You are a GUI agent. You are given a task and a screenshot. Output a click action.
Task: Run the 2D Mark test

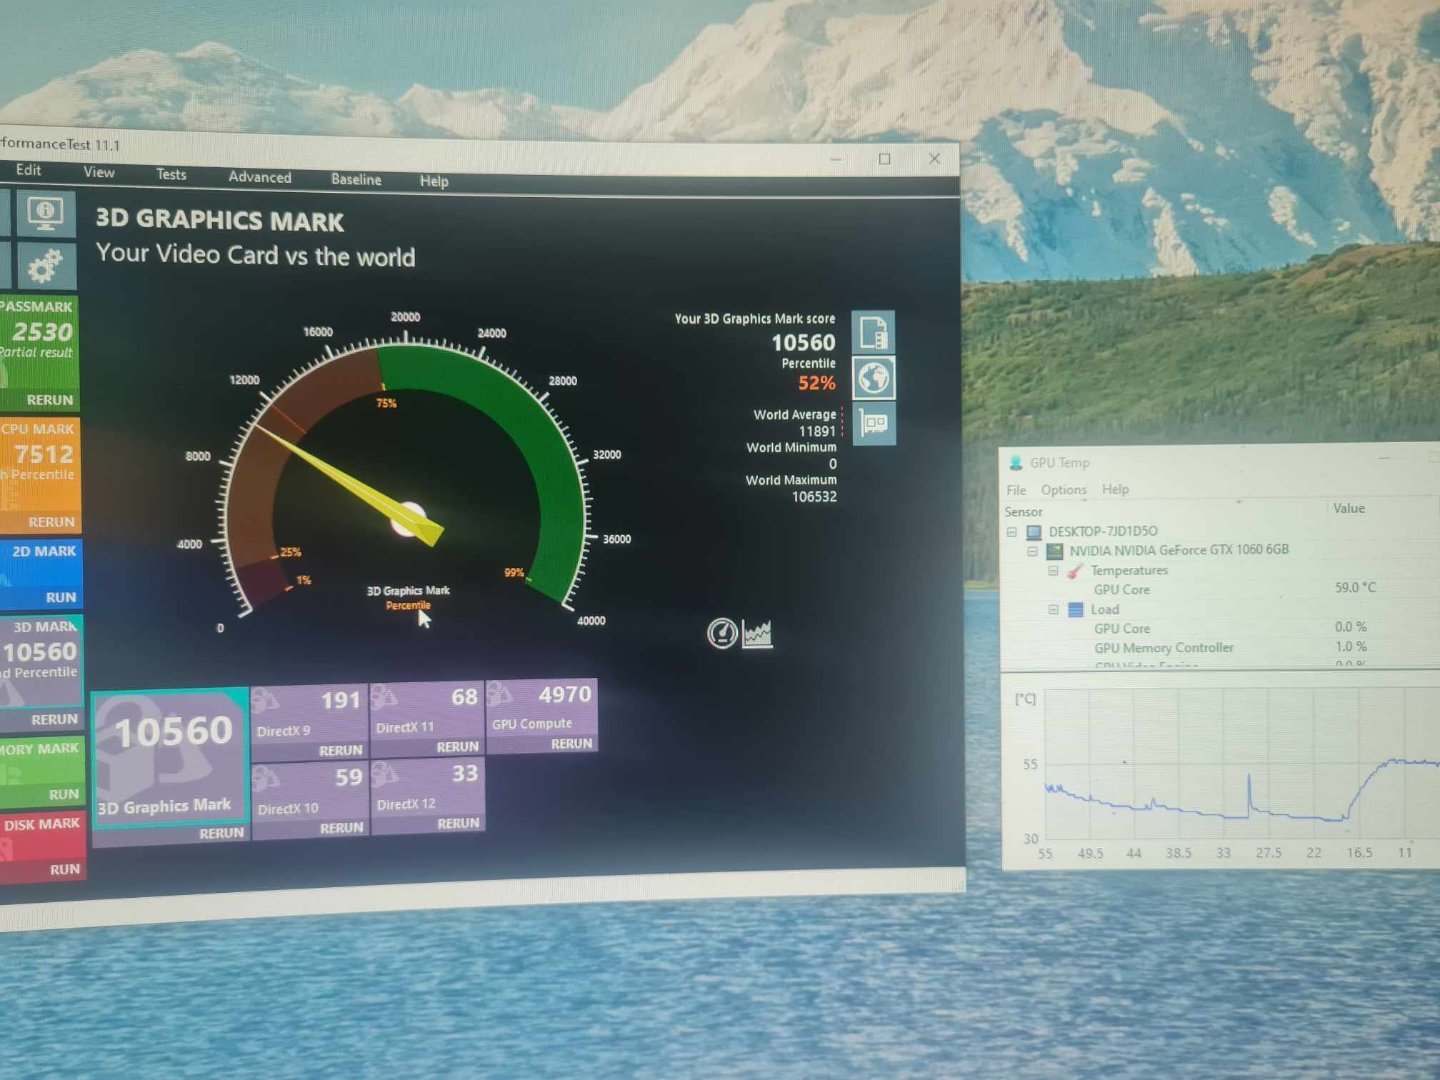(x=61, y=597)
